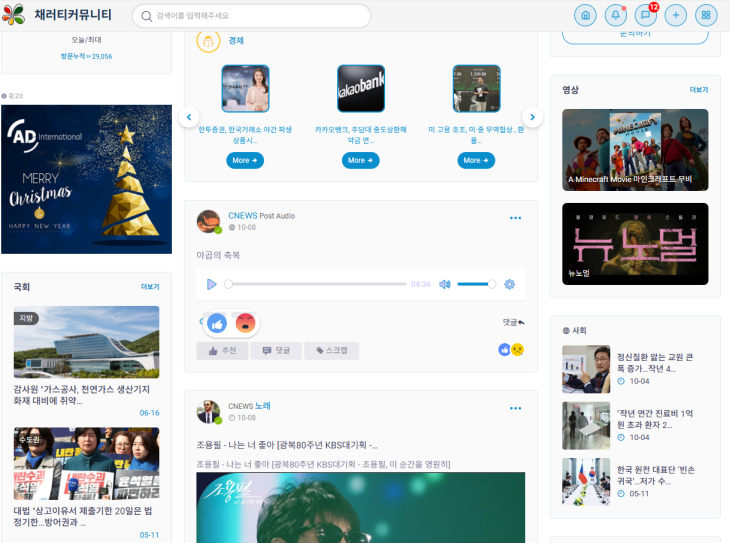Play the 야곱의 축복 audio

coord(211,284)
